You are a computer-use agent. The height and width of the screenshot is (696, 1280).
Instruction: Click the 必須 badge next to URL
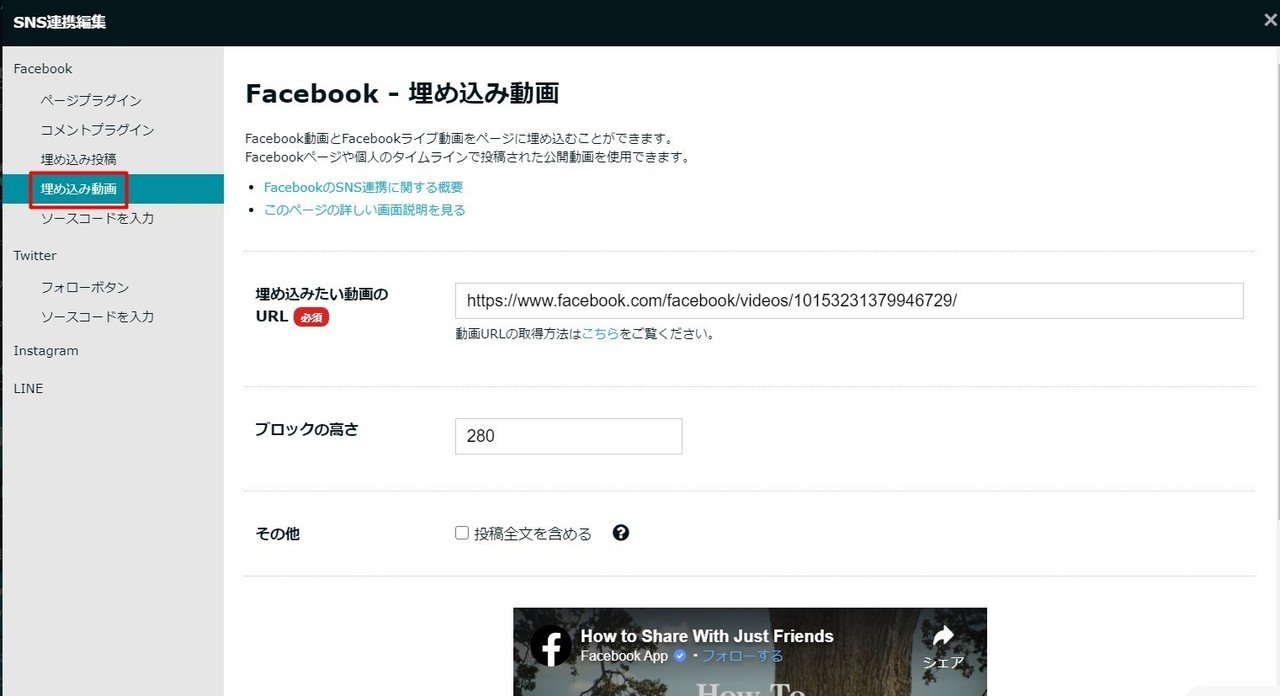(311, 317)
